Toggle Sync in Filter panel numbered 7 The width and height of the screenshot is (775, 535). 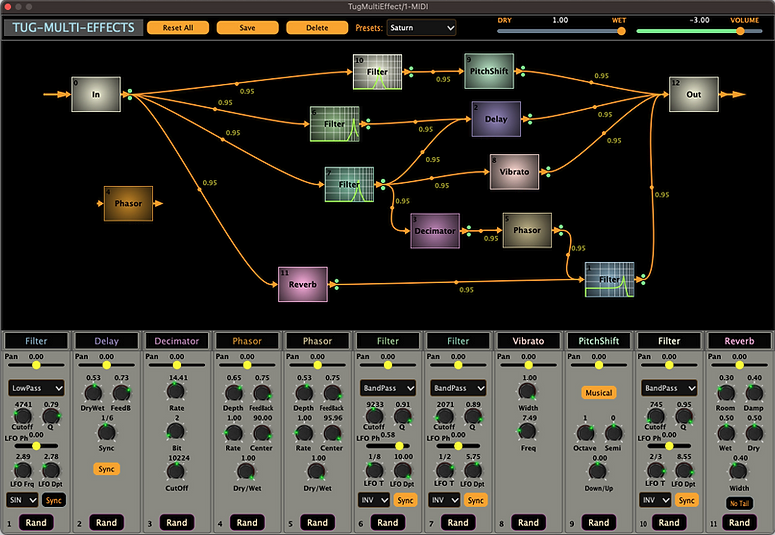point(475,500)
